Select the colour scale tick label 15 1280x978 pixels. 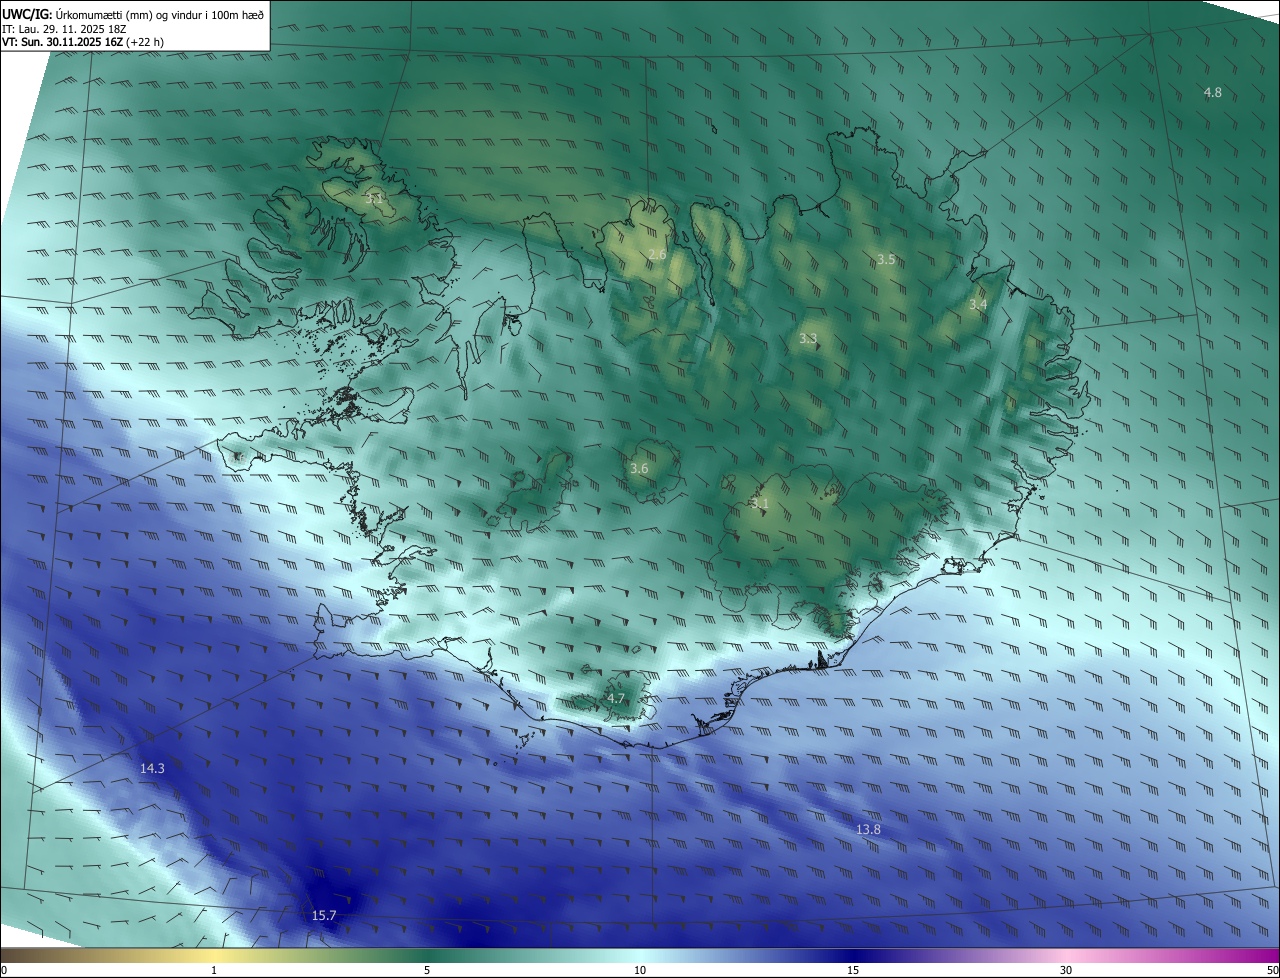pyautogui.click(x=853, y=970)
